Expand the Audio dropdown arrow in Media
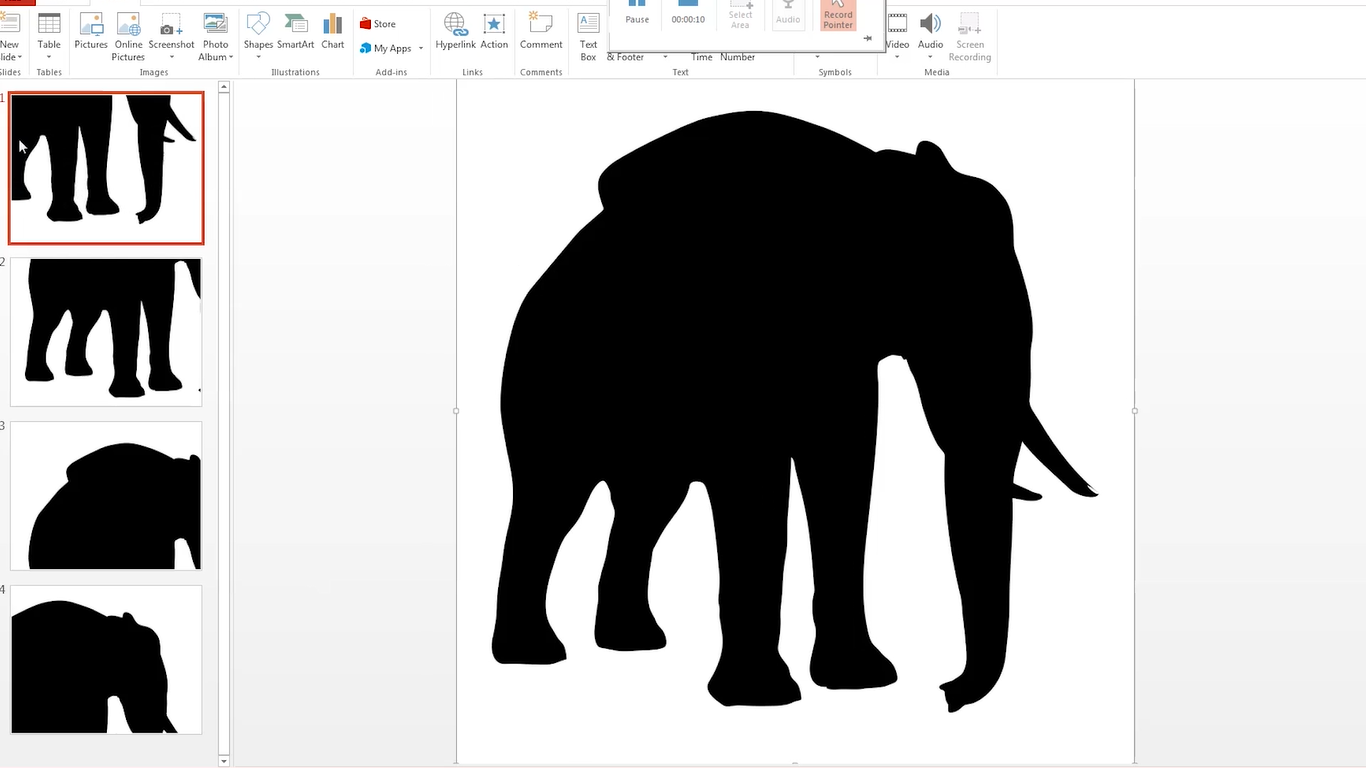The image size is (1366, 768). click(930, 58)
